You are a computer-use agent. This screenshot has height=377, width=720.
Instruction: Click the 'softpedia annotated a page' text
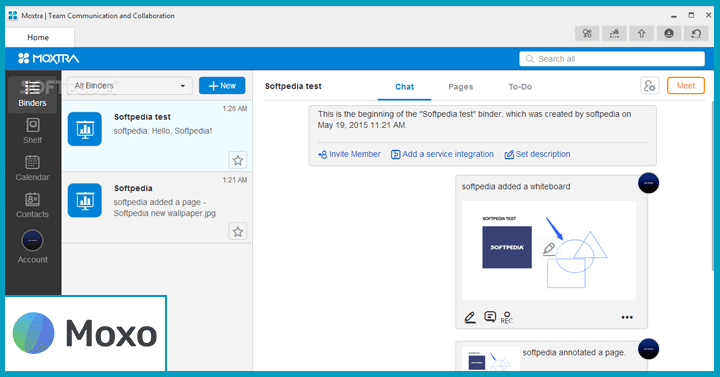(574, 353)
